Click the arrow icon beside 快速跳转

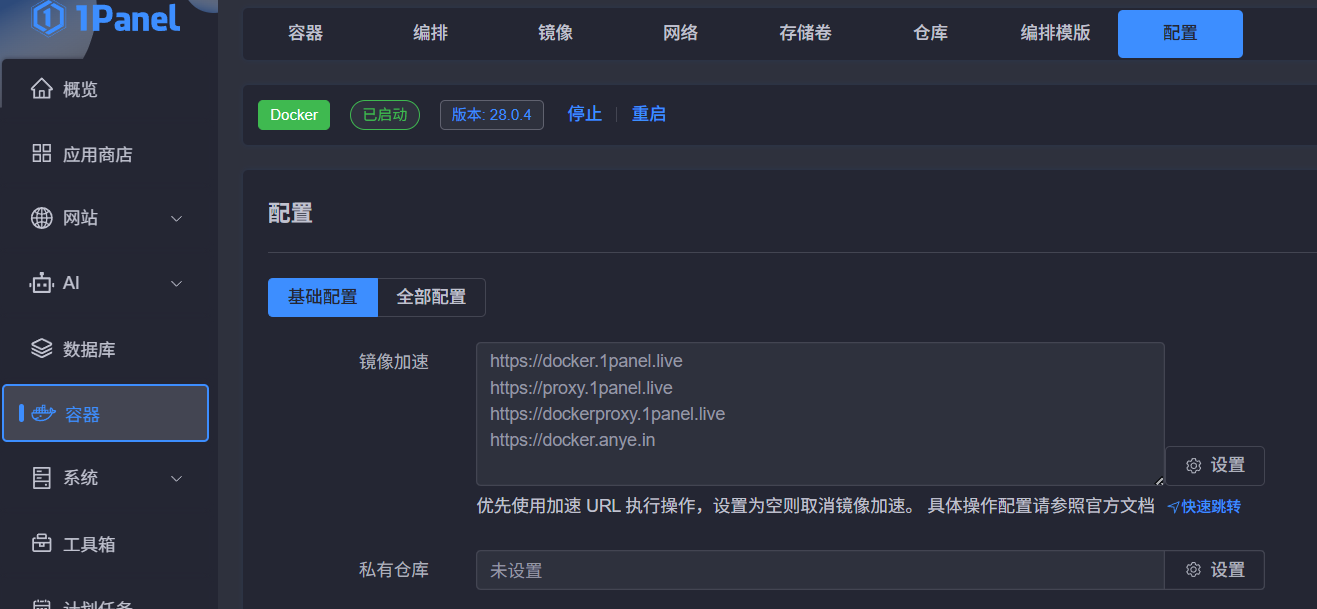pos(1173,507)
